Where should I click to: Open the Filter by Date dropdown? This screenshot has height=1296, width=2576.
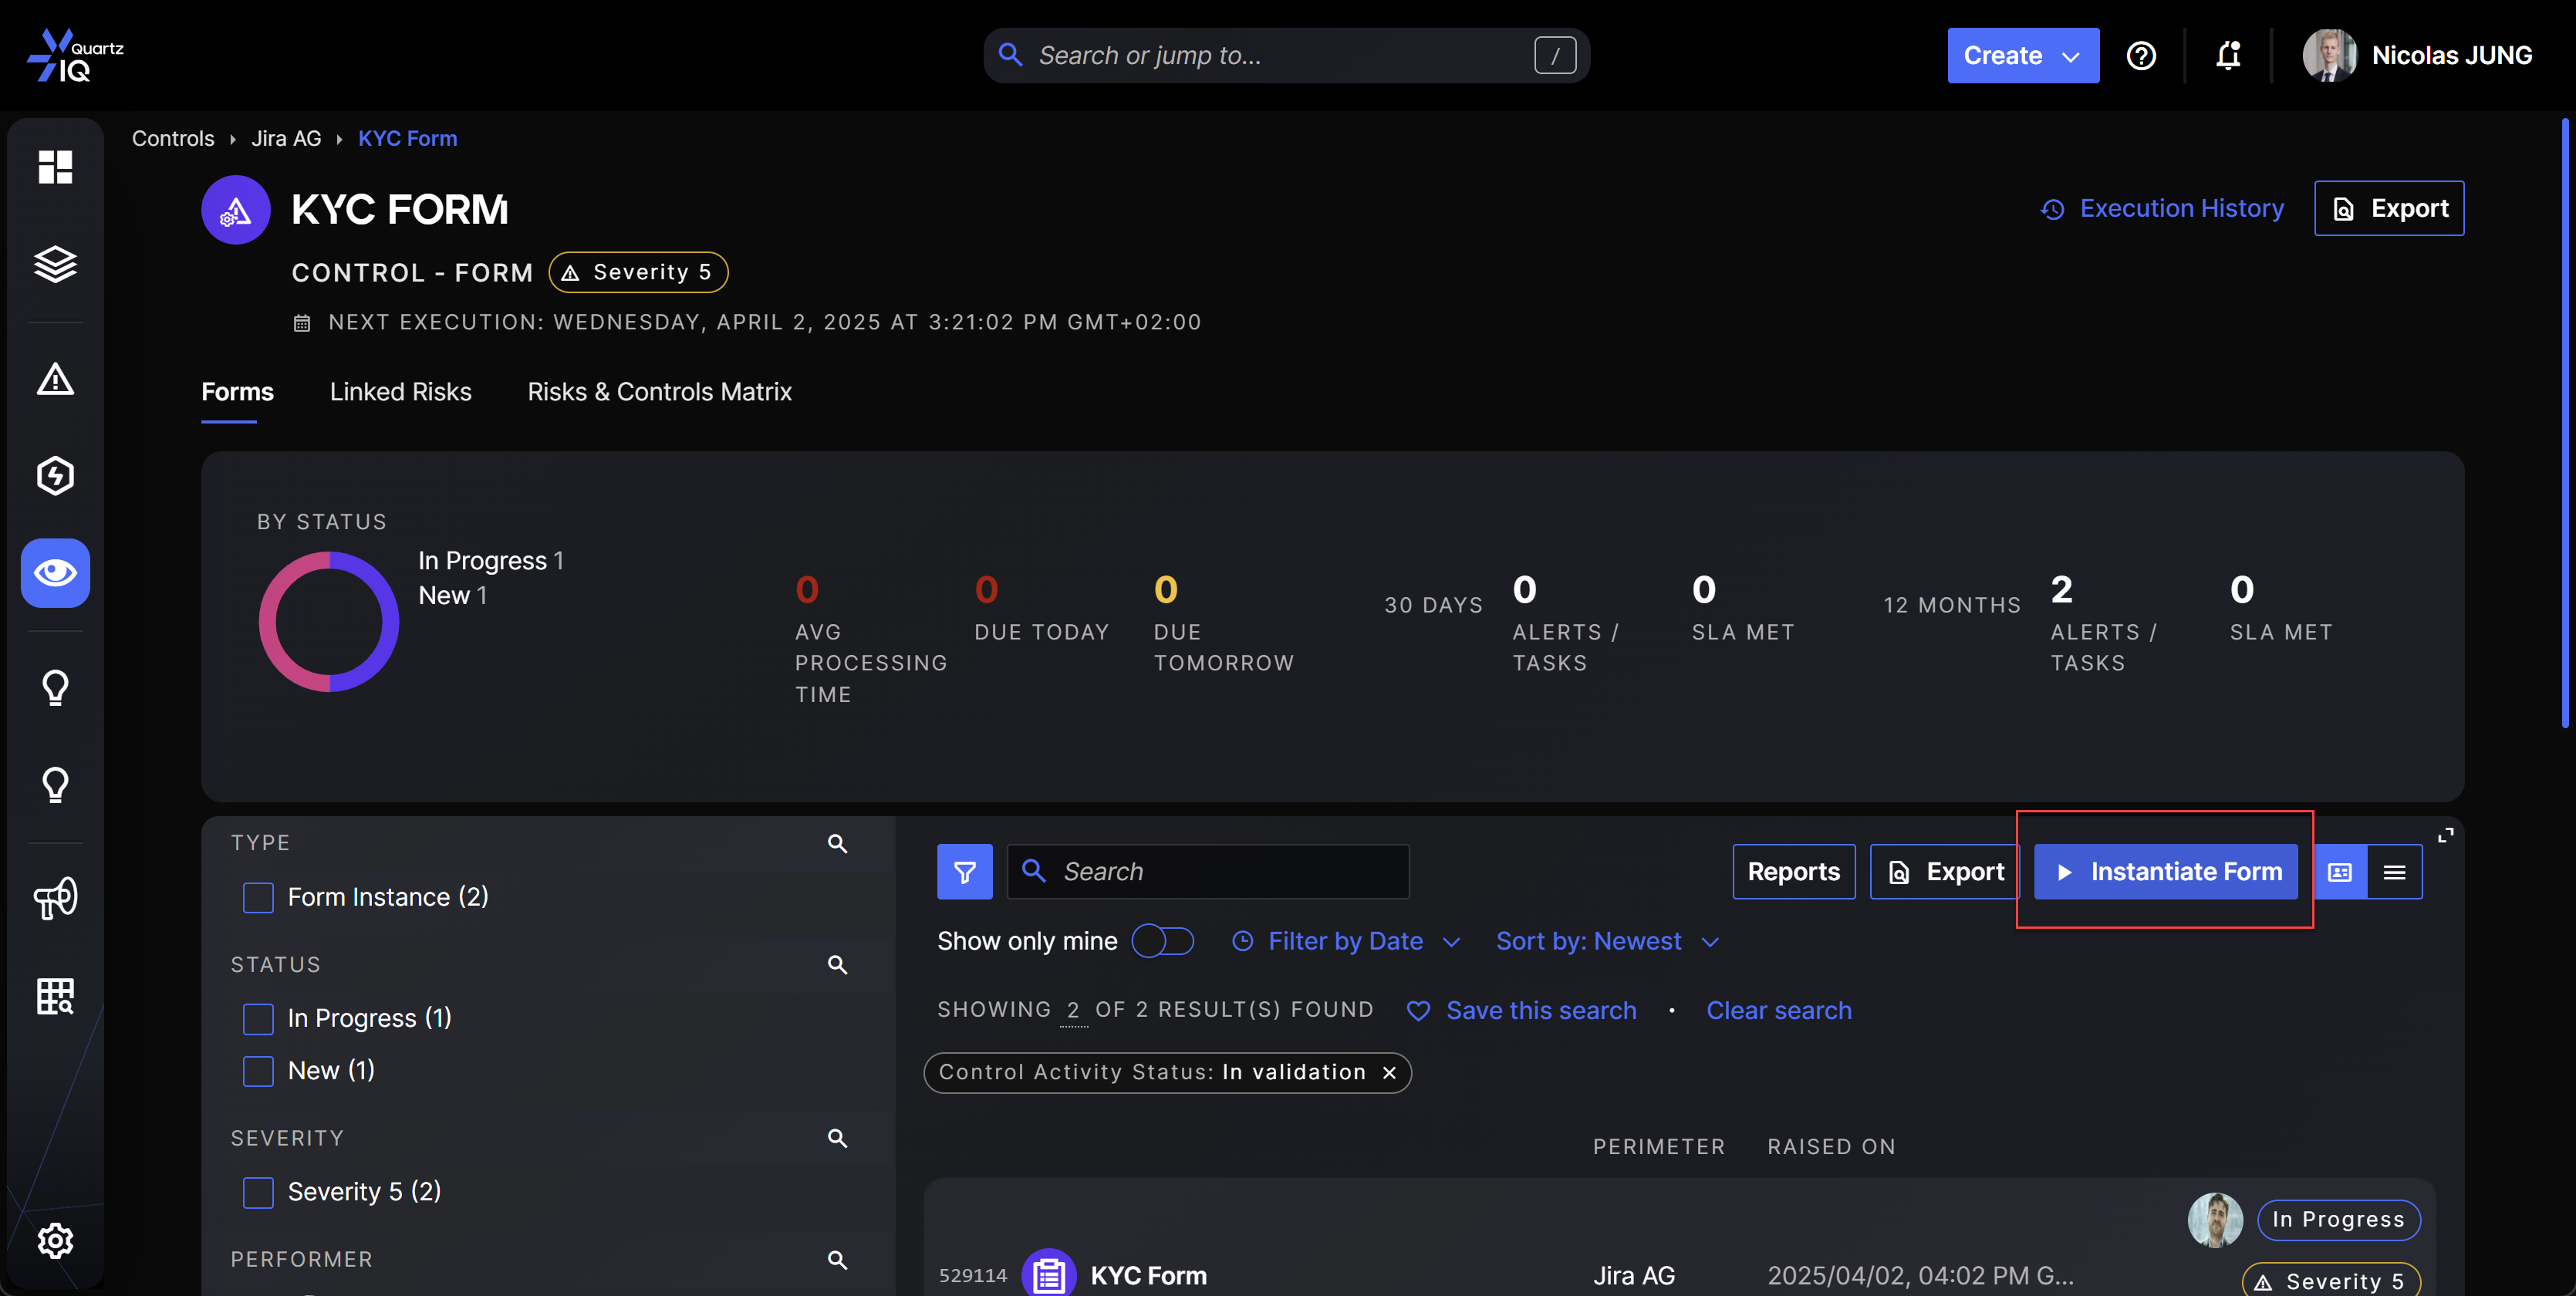pyautogui.click(x=1346, y=941)
